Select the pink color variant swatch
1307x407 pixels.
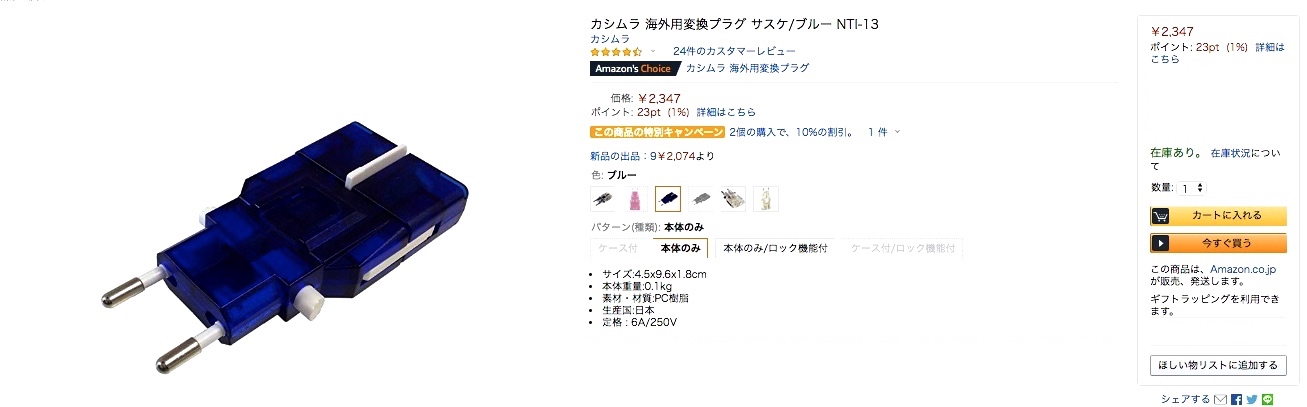coord(634,199)
